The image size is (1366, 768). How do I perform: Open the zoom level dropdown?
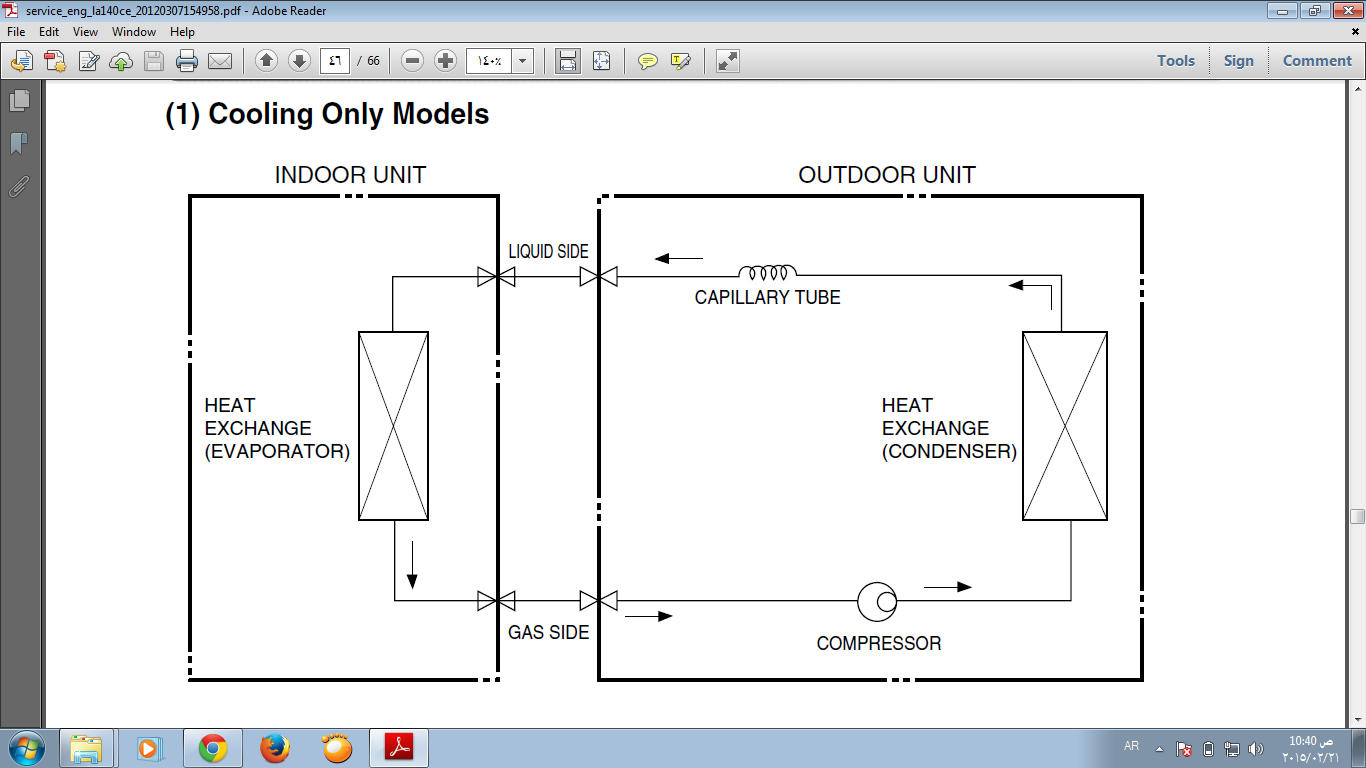522,61
